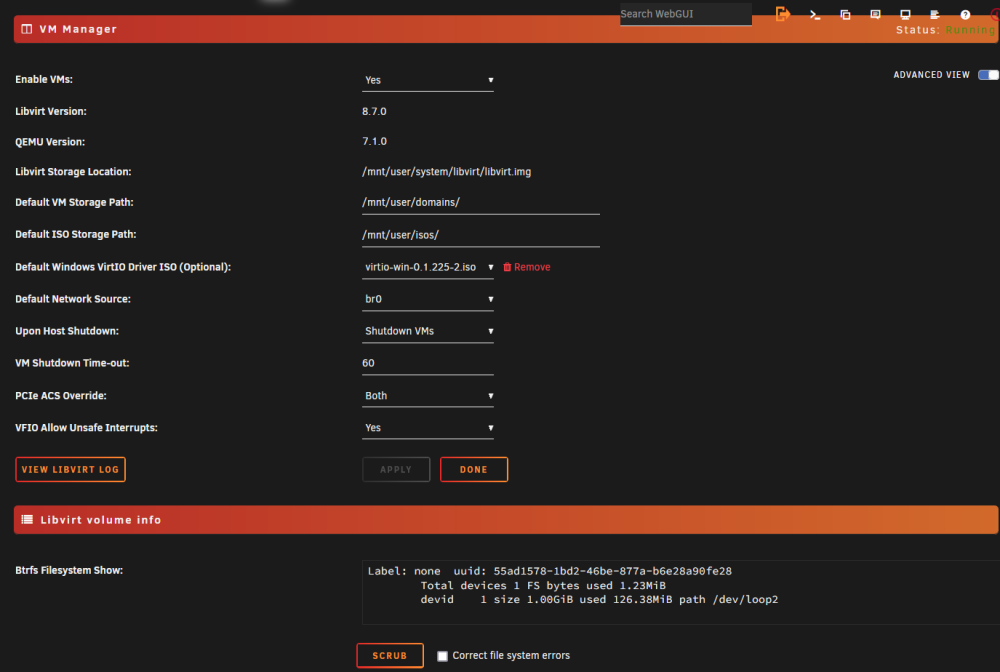Click the Enable VMs label
The image size is (1000, 672).
(x=44, y=80)
